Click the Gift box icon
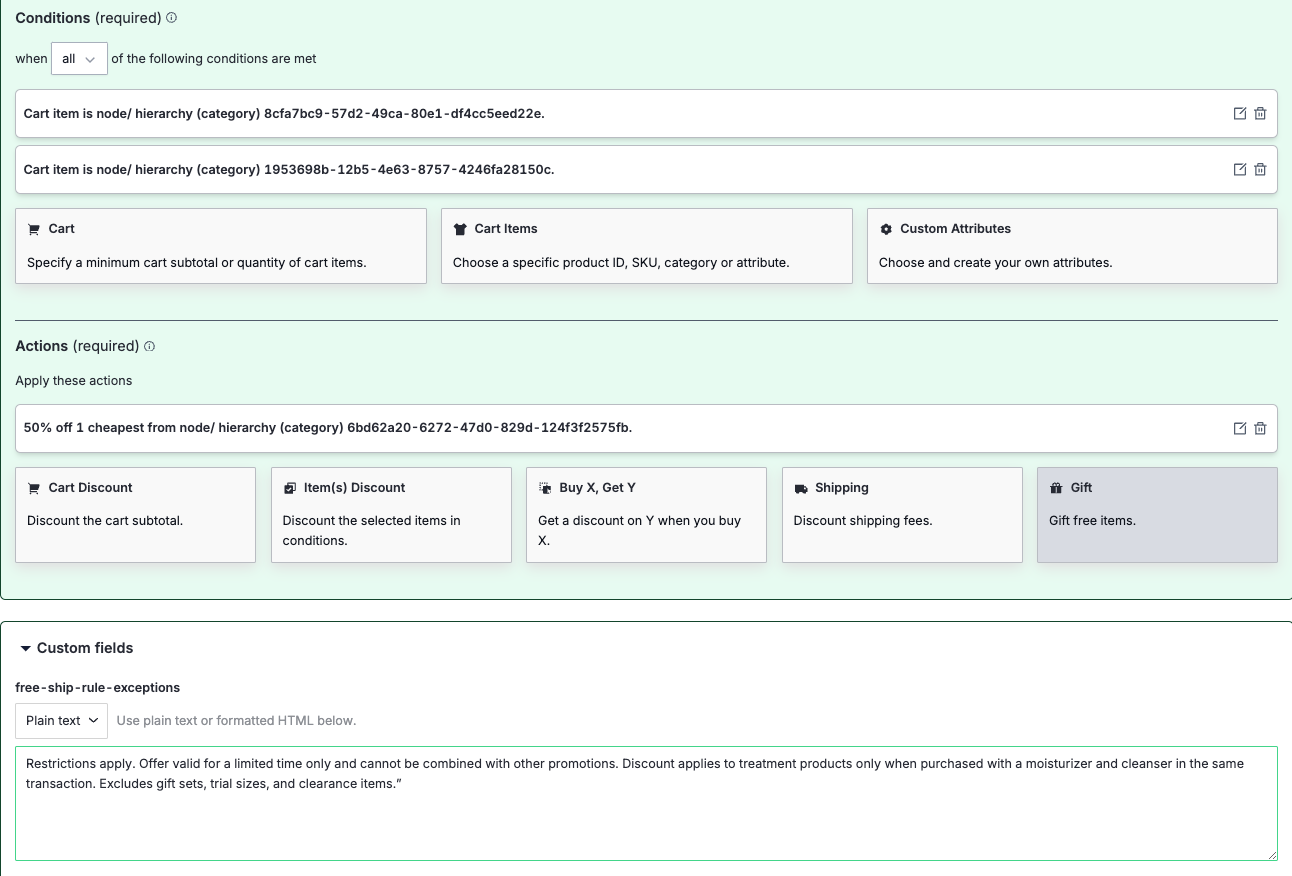The image size is (1292, 876). 1056,487
